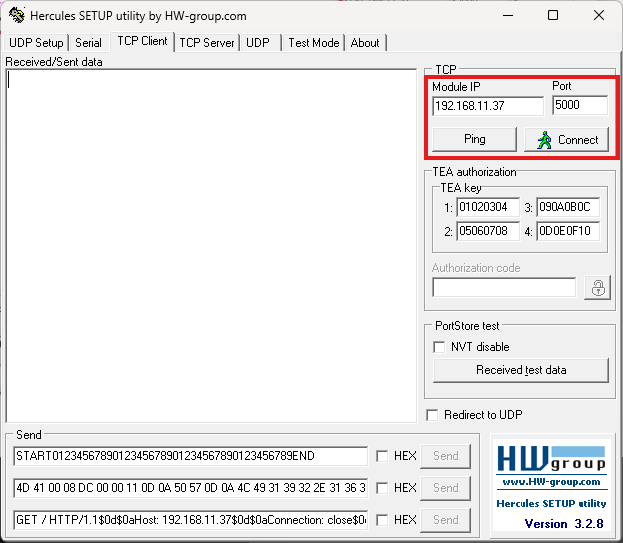This screenshot has width=623, height=543.
Task: Click the Port number field
Action: 579,105
